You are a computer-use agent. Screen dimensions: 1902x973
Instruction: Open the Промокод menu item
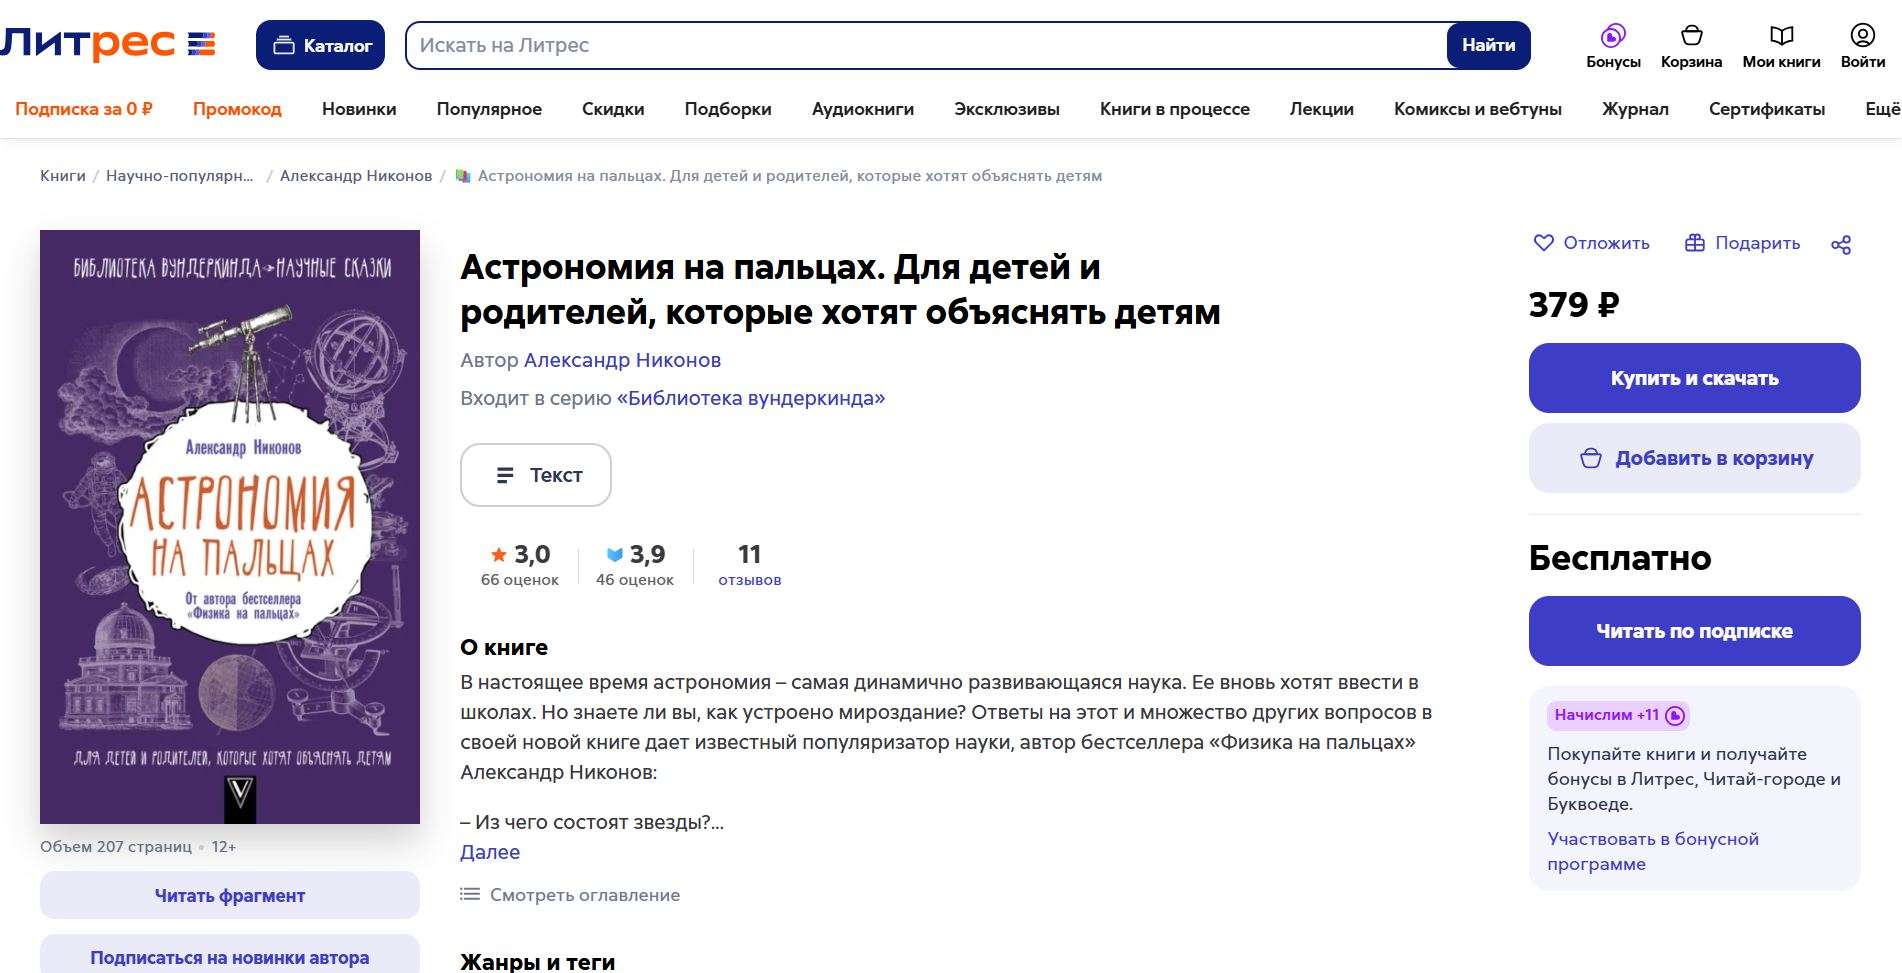click(x=237, y=109)
